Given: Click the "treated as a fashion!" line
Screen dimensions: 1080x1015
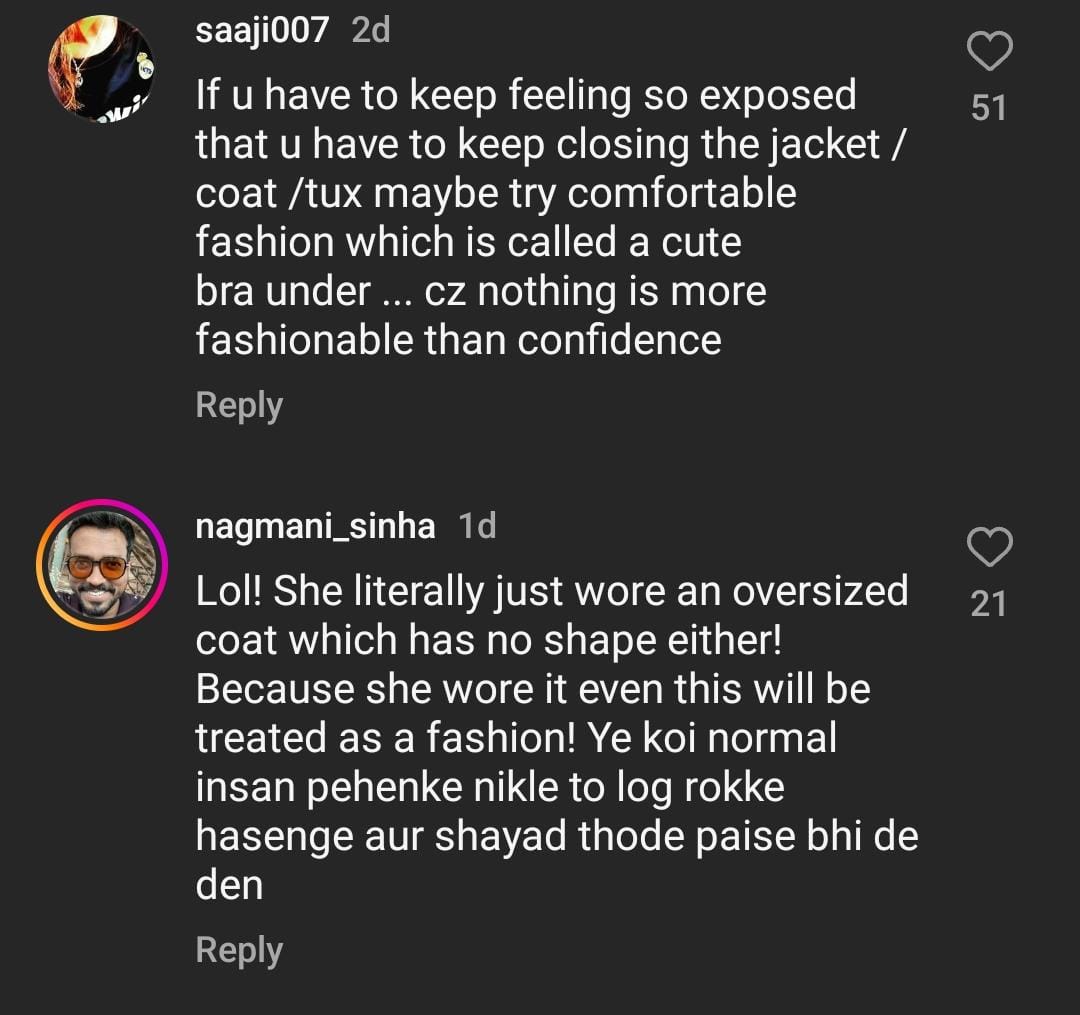Looking at the screenshot, I should click(x=515, y=738).
